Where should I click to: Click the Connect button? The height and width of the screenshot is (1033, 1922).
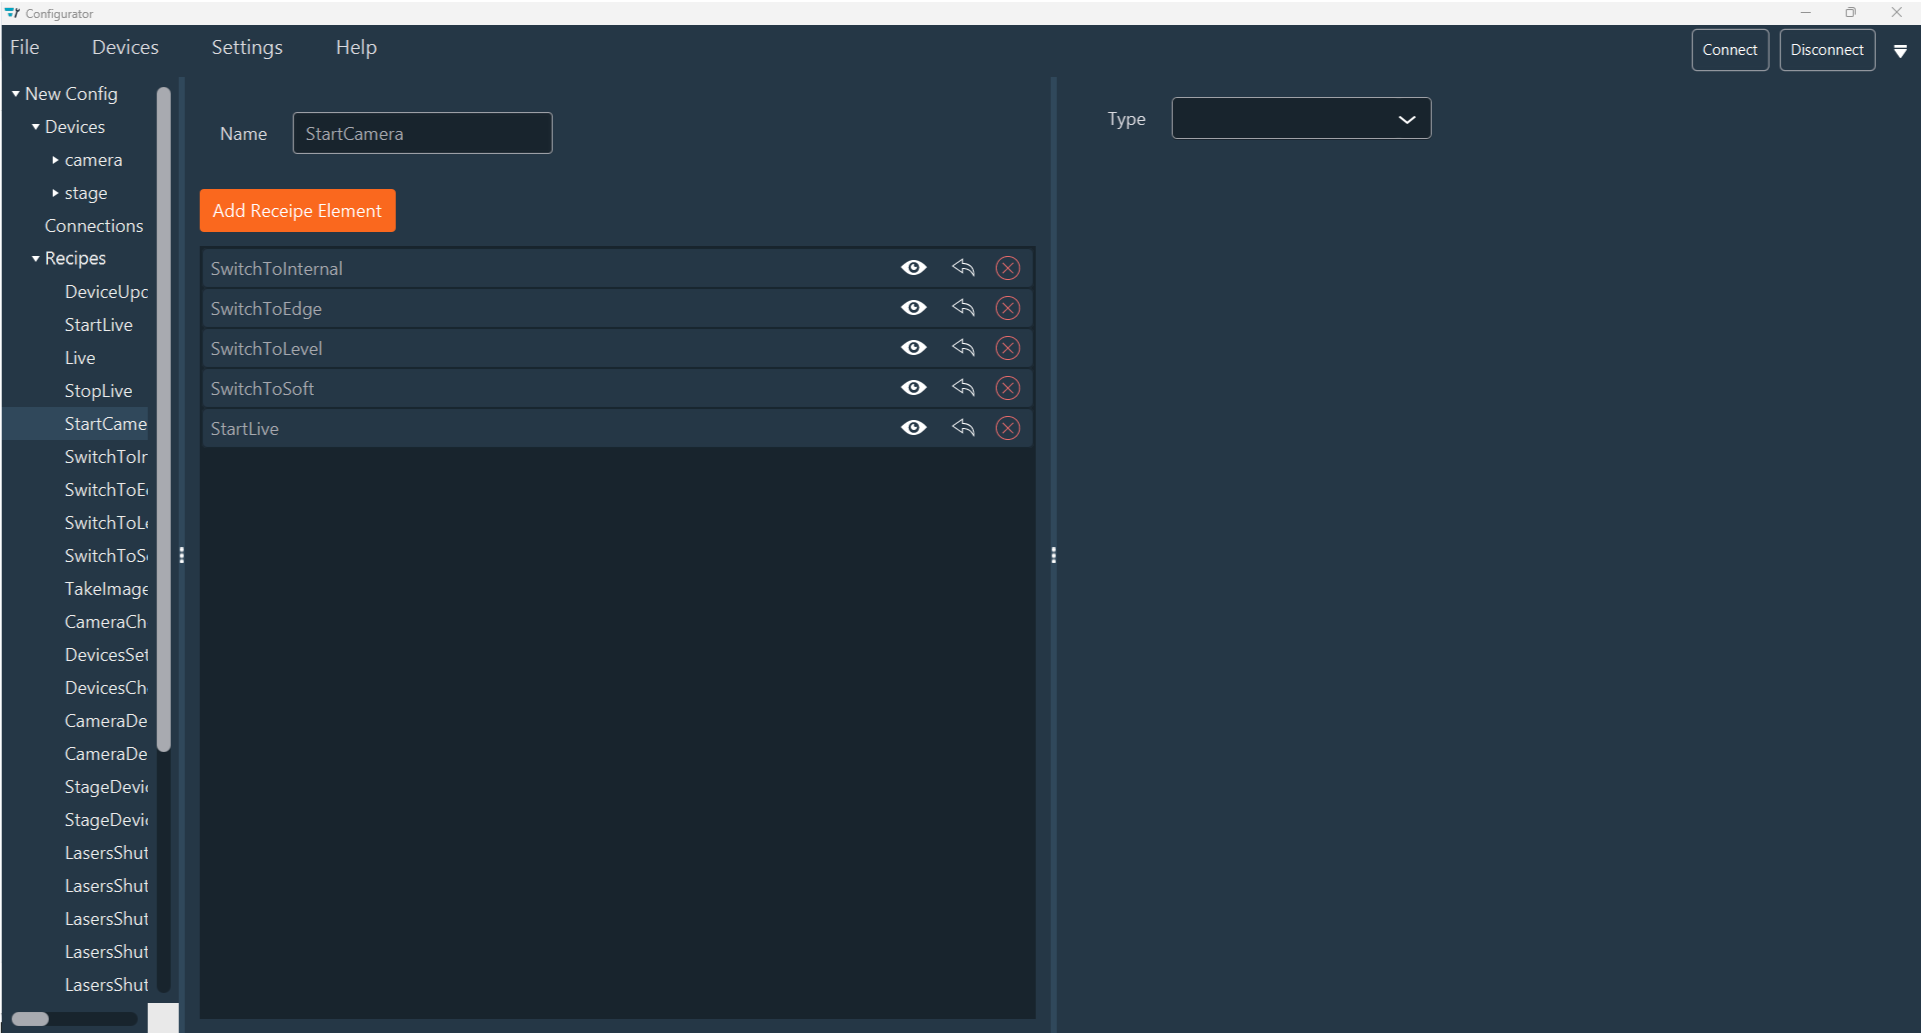coord(1729,50)
